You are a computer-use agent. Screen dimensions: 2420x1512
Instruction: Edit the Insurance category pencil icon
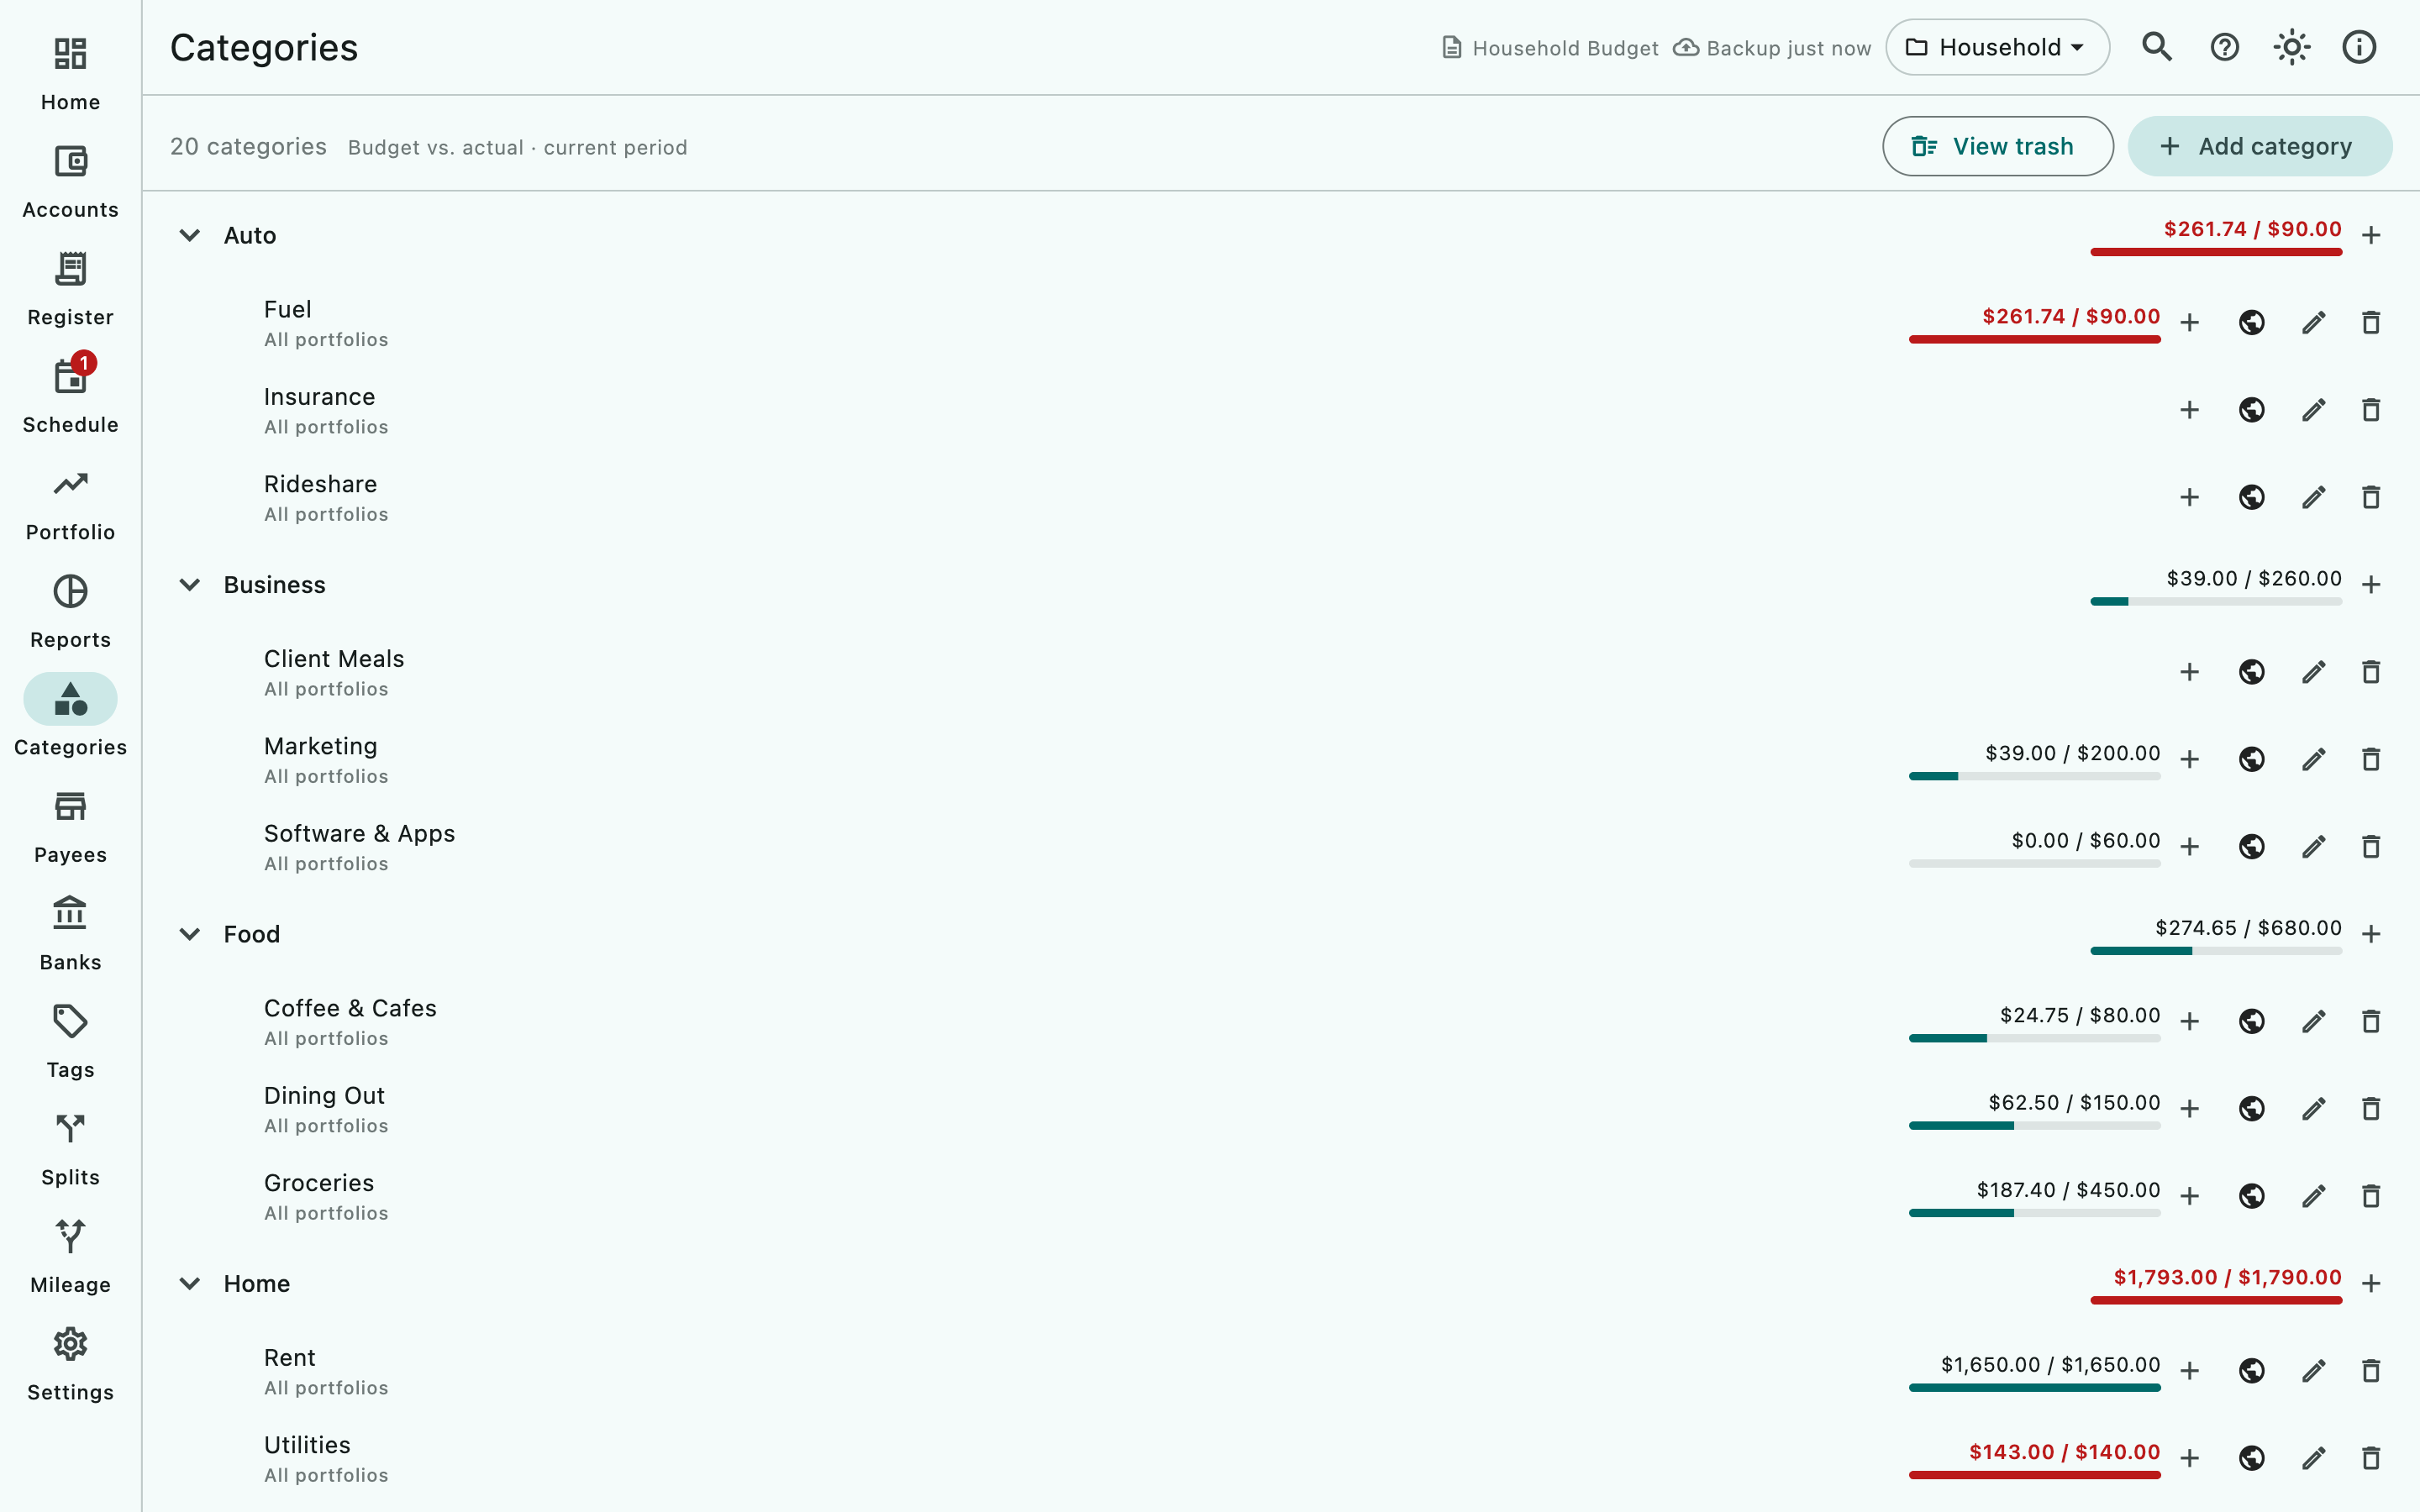click(x=2313, y=410)
